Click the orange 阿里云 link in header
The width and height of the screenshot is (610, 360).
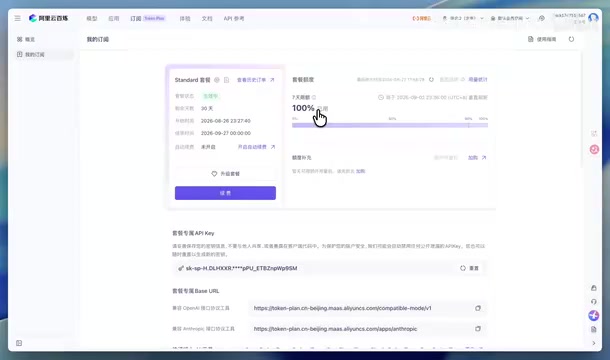[x=422, y=18]
